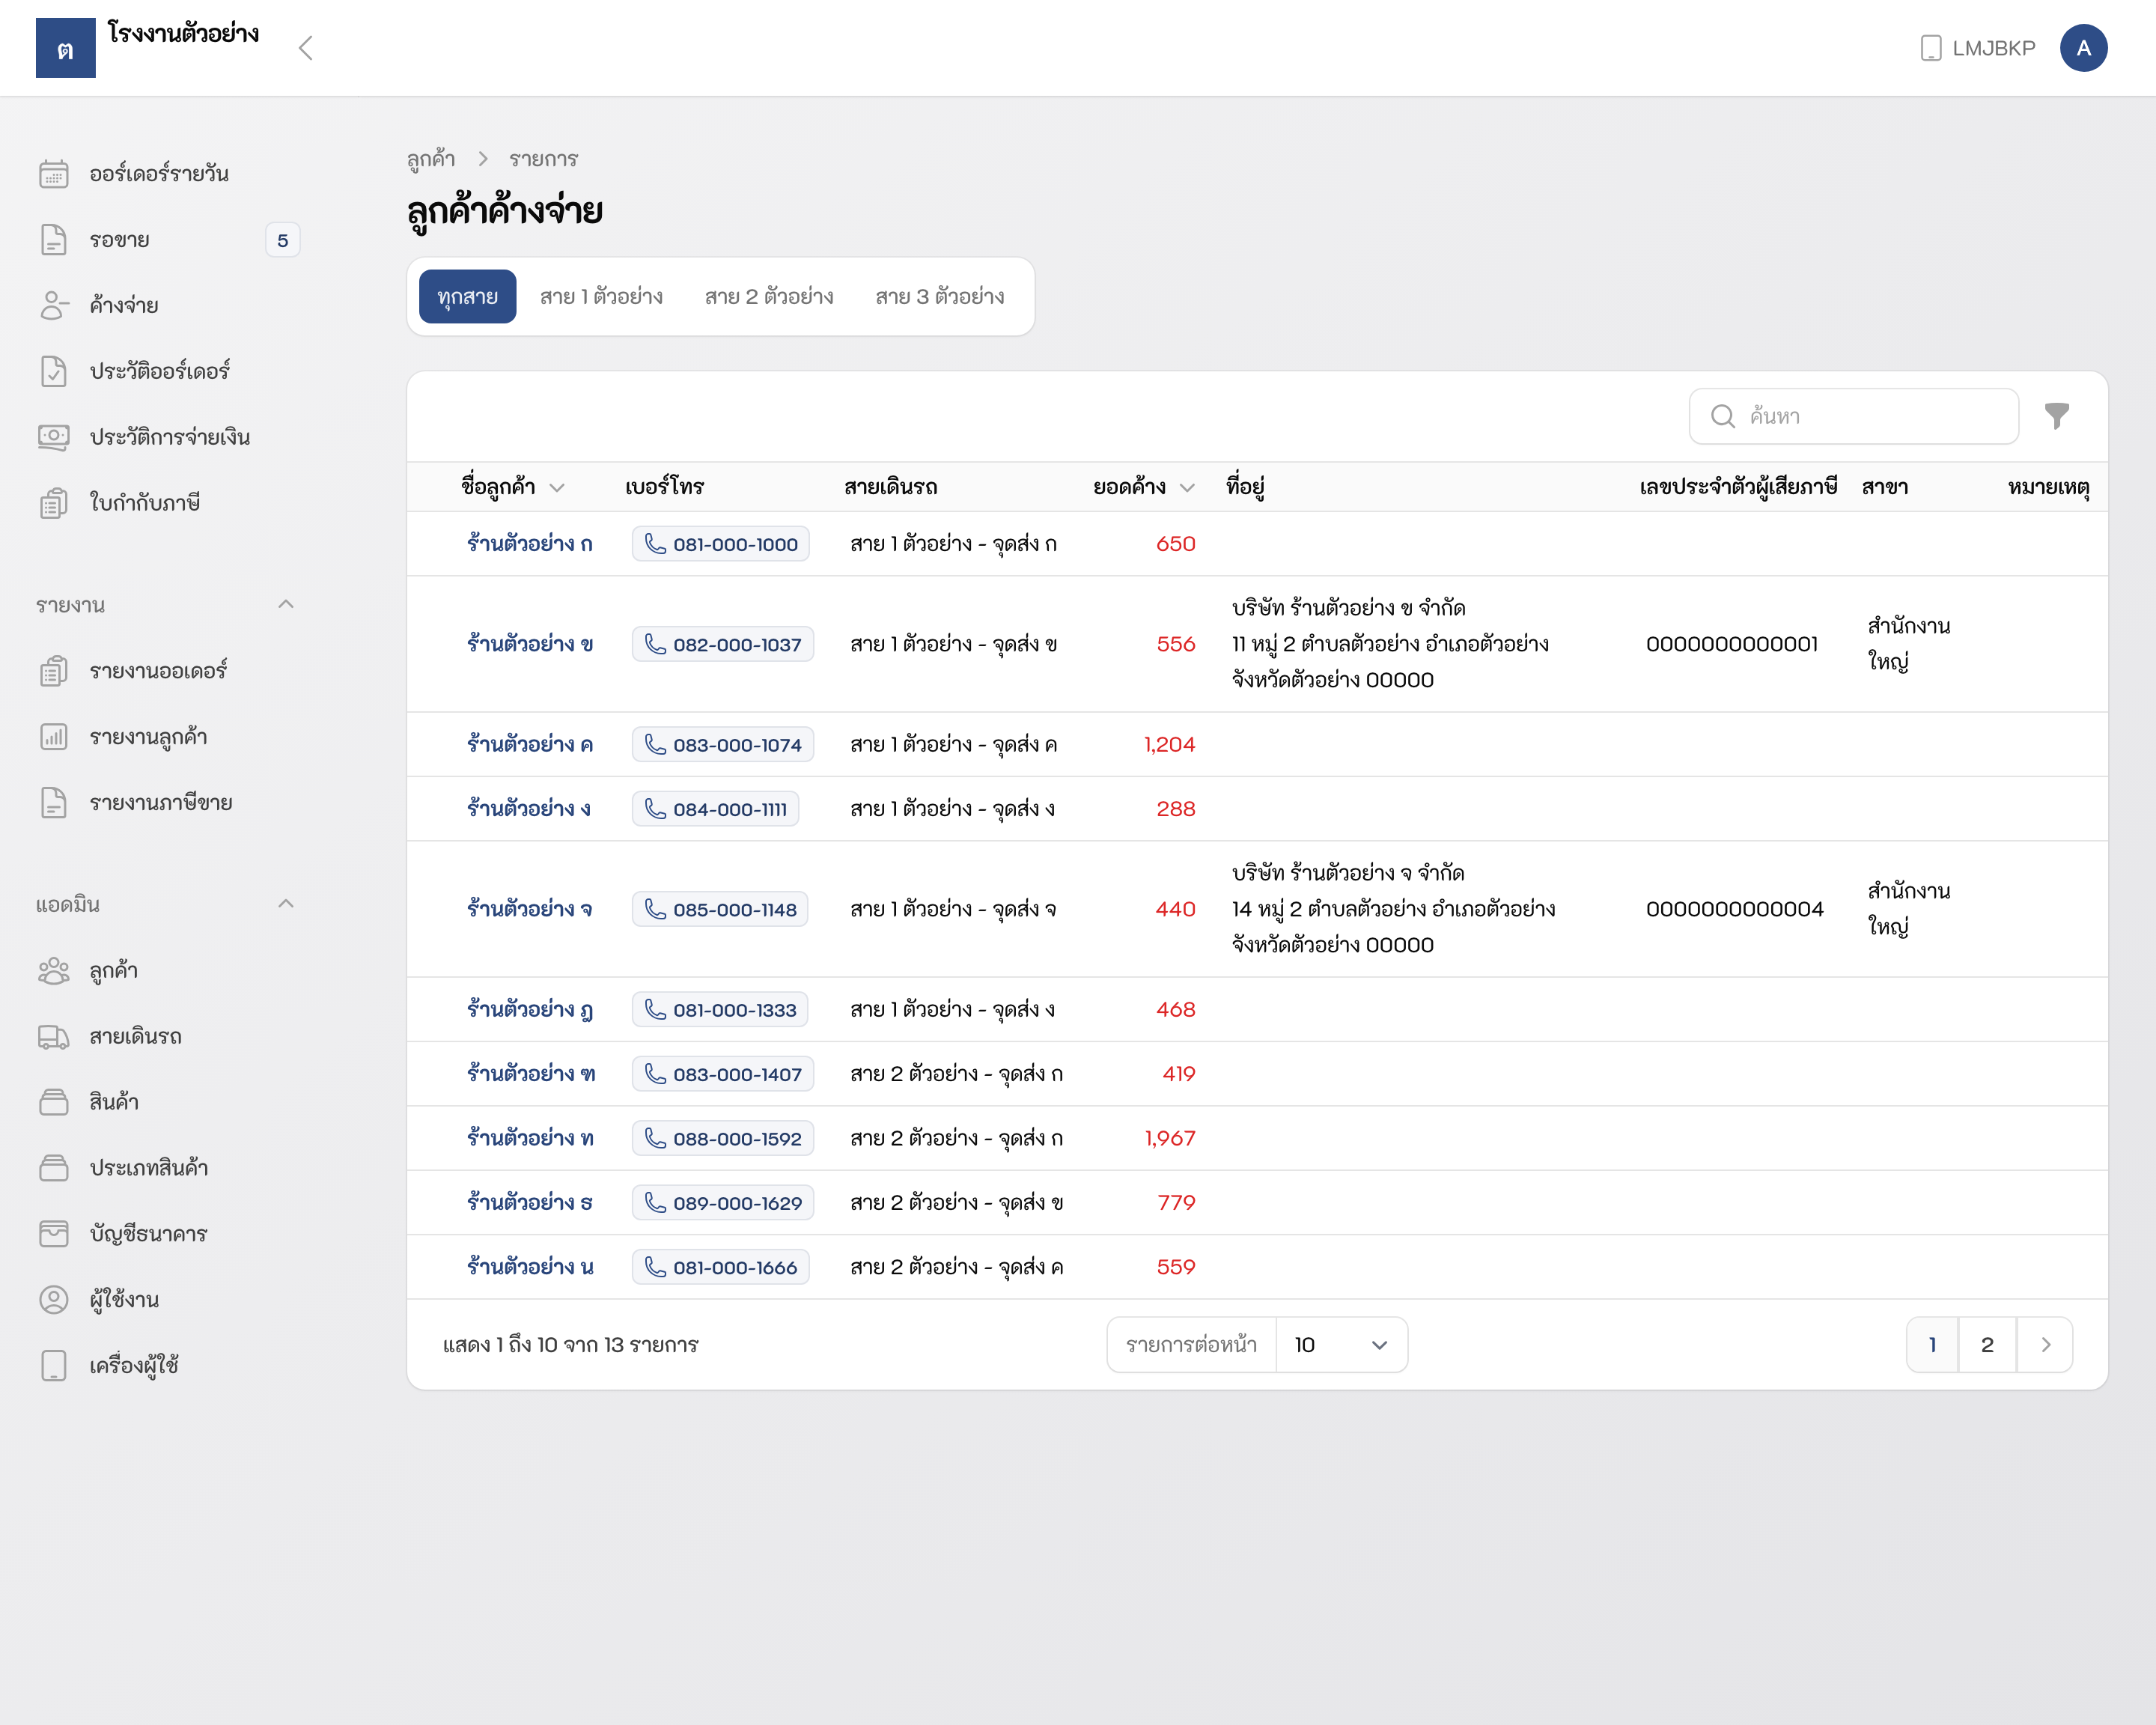
Task: Click phone button 081-000-1666
Action: (721, 1267)
